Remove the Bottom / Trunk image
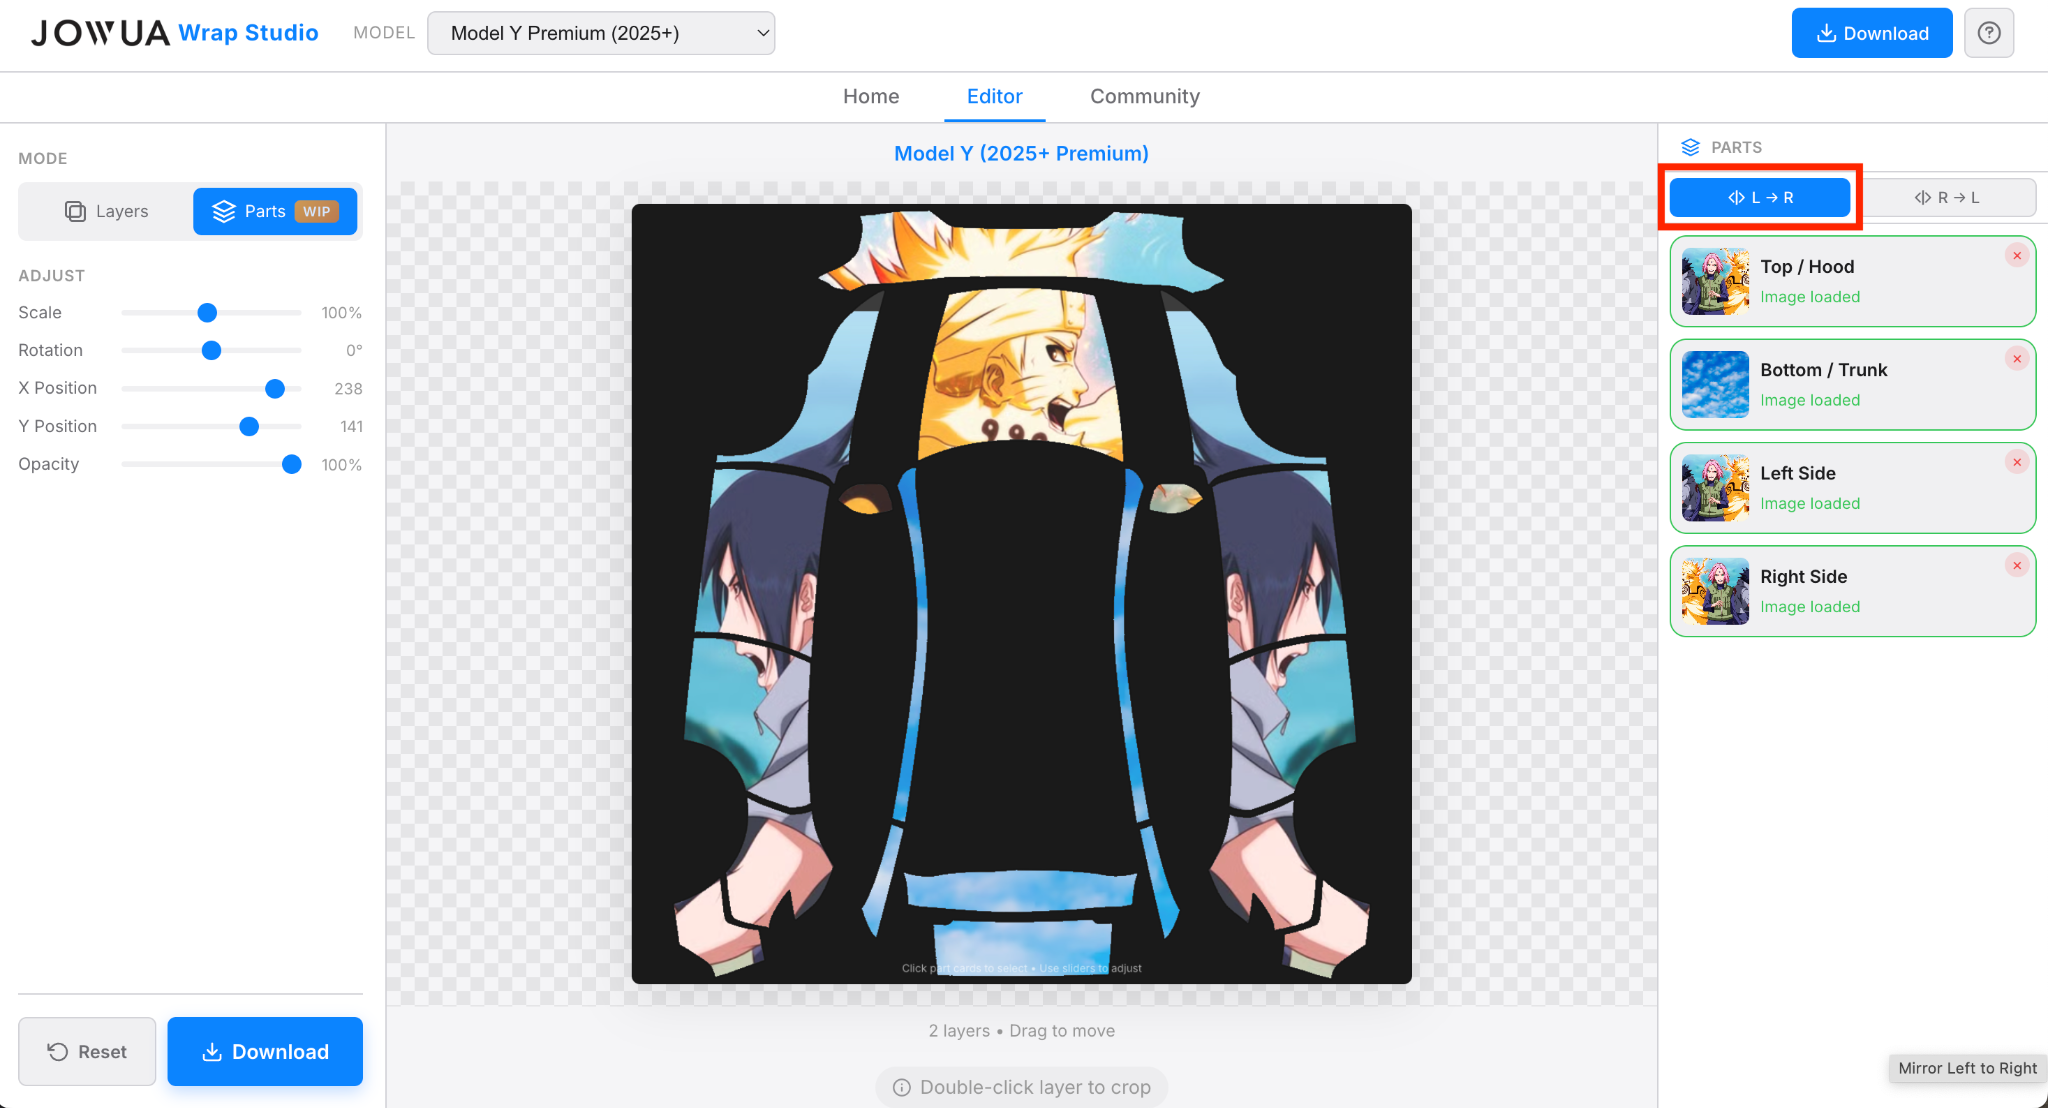The width and height of the screenshot is (2048, 1108). pyautogui.click(x=2017, y=359)
